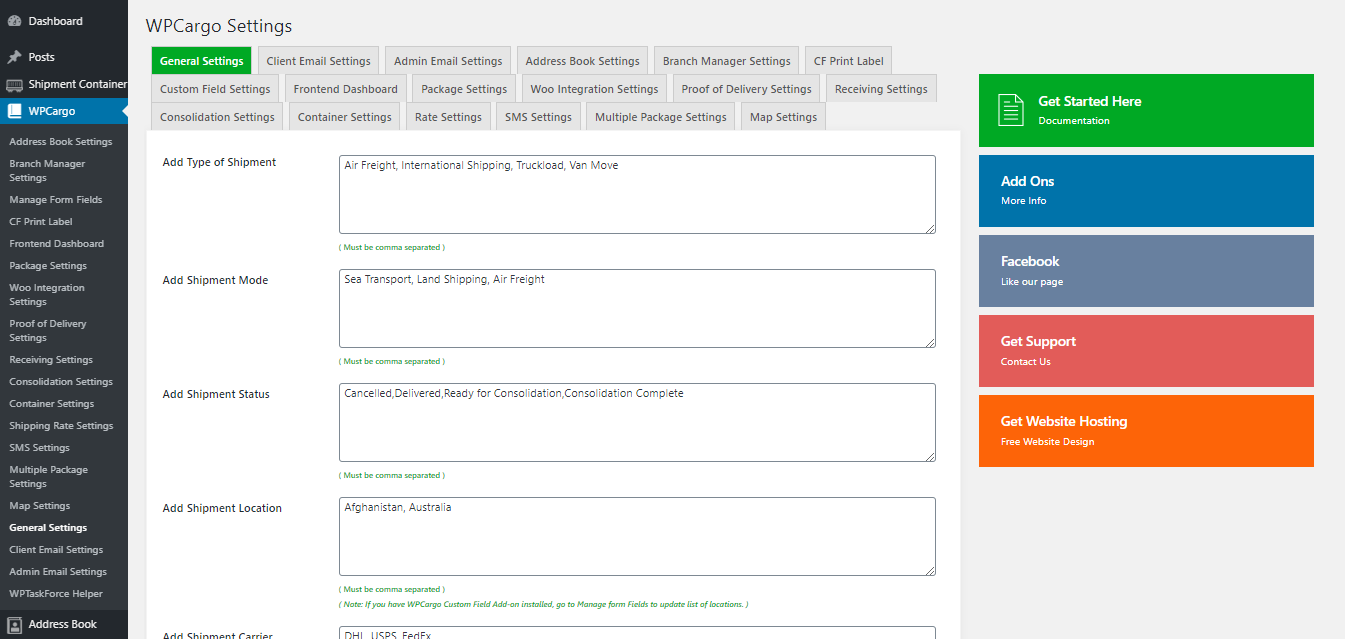Click inside the Shipment Mode textarea

[x=637, y=309]
